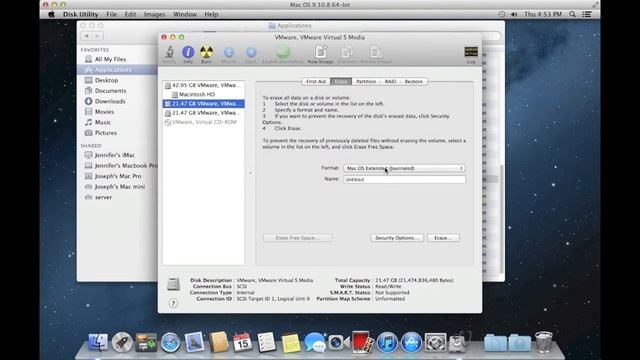
Task: Click the Eject toolbar icon
Action: click(251, 53)
